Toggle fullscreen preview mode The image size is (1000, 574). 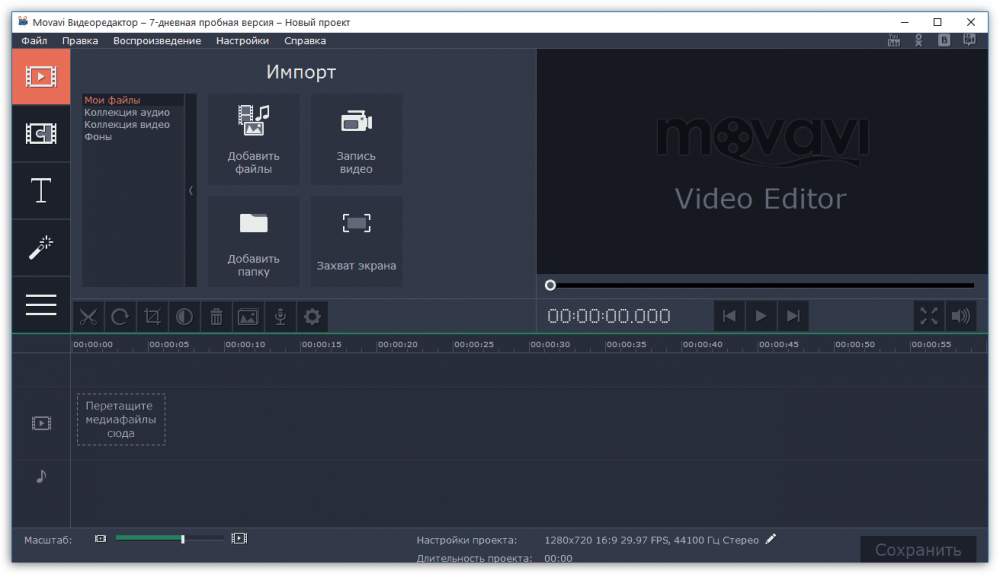pos(929,316)
